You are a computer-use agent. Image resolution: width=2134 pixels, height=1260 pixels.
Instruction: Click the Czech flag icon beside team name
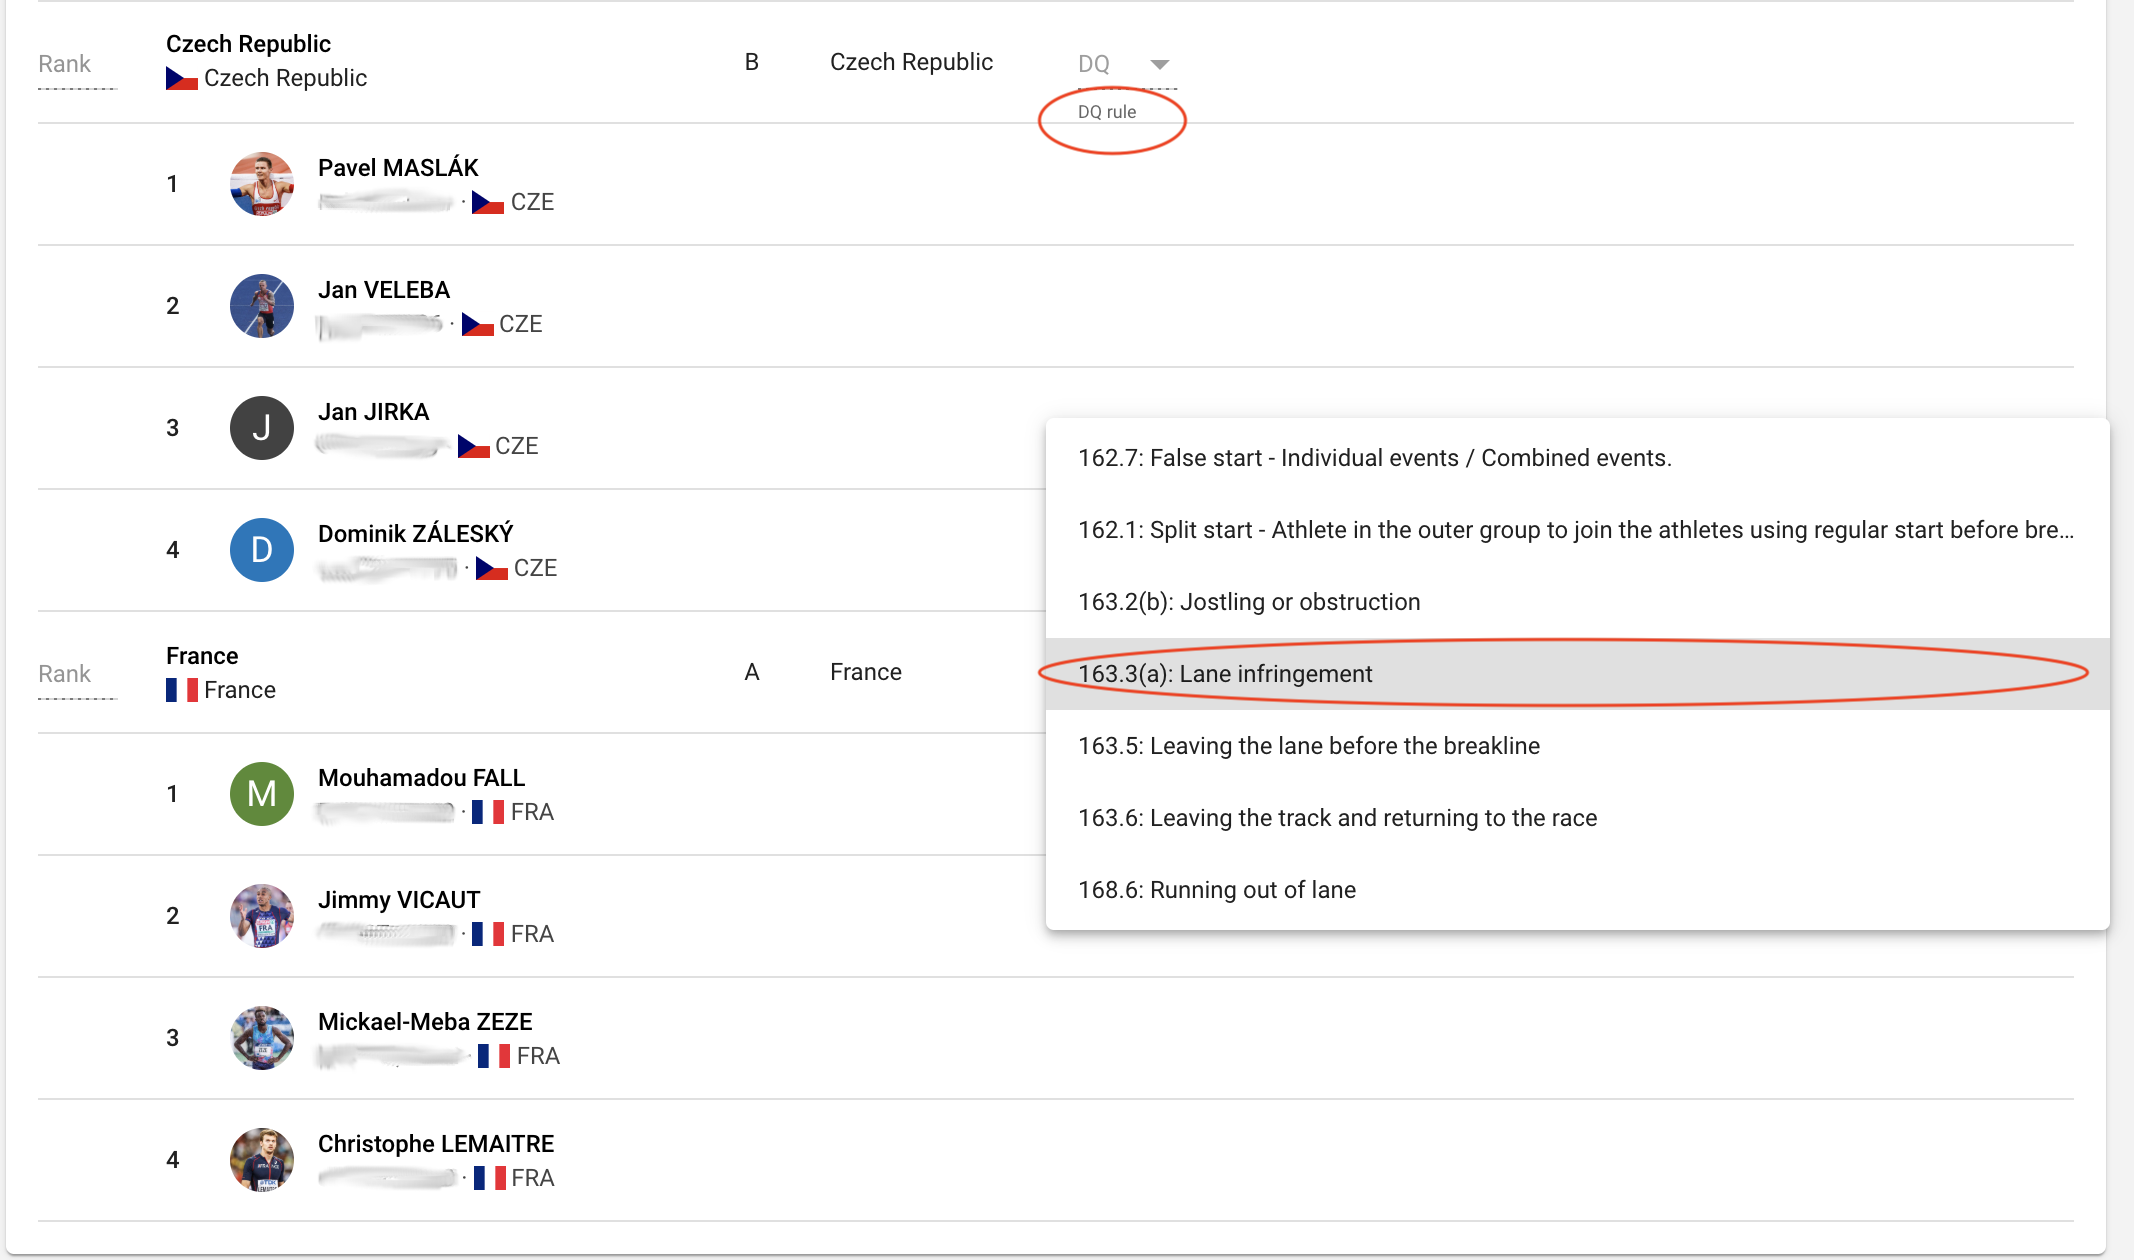[181, 78]
